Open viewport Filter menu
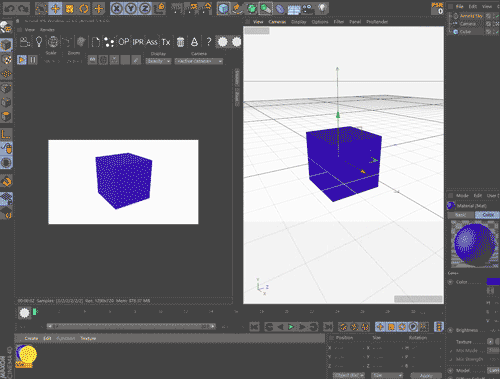The height and width of the screenshot is (379, 500). point(339,22)
